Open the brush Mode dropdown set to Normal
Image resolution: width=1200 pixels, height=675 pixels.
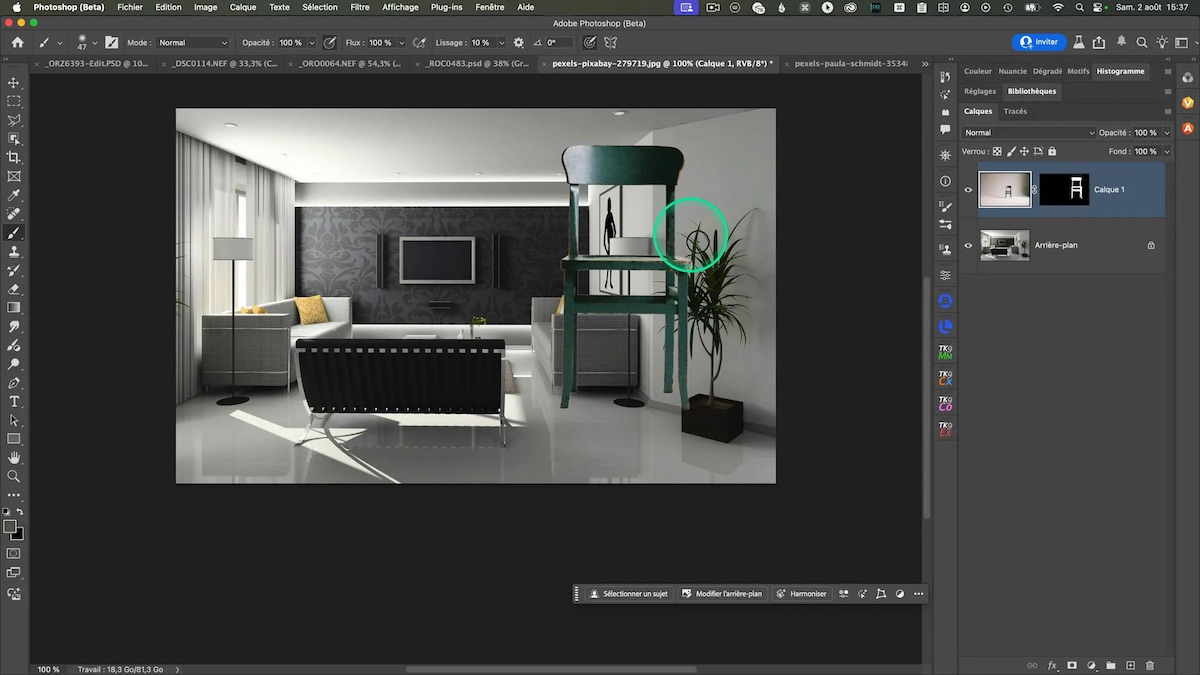click(193, 43)
